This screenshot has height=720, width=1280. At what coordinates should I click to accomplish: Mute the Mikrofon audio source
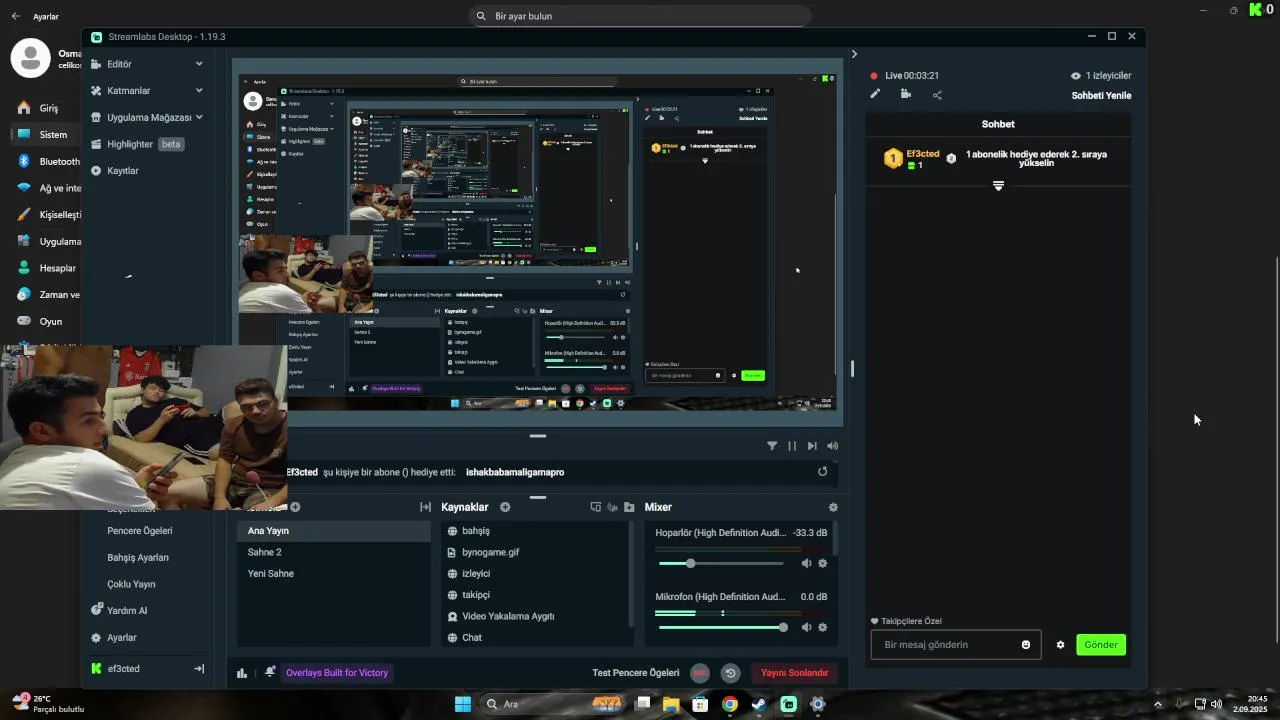click(x=806, y=627)
